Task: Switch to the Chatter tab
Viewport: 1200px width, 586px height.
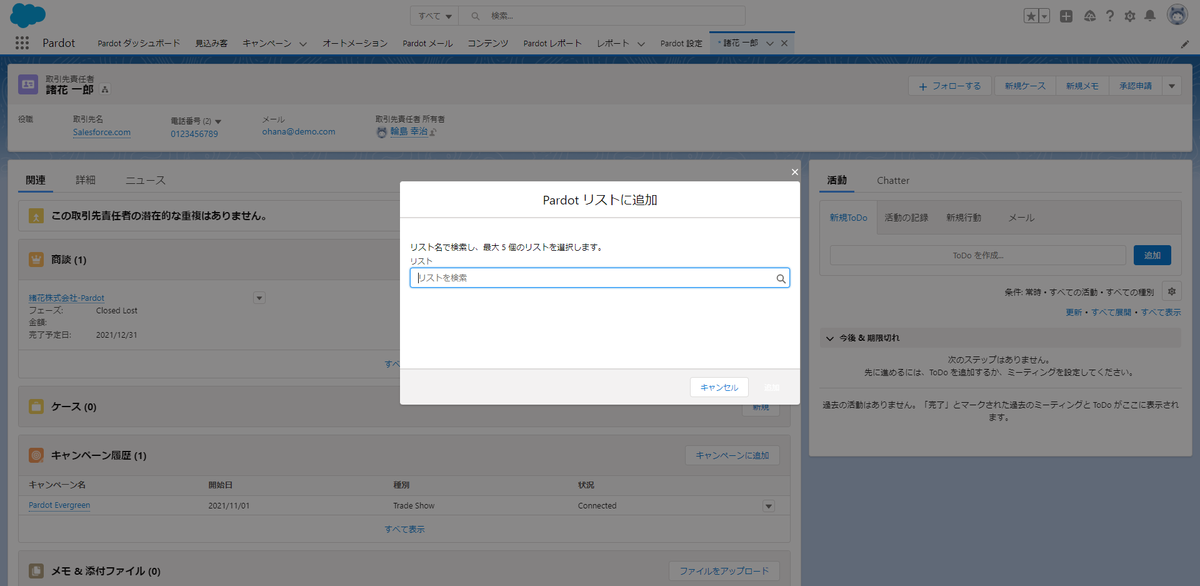Action: 893,180
